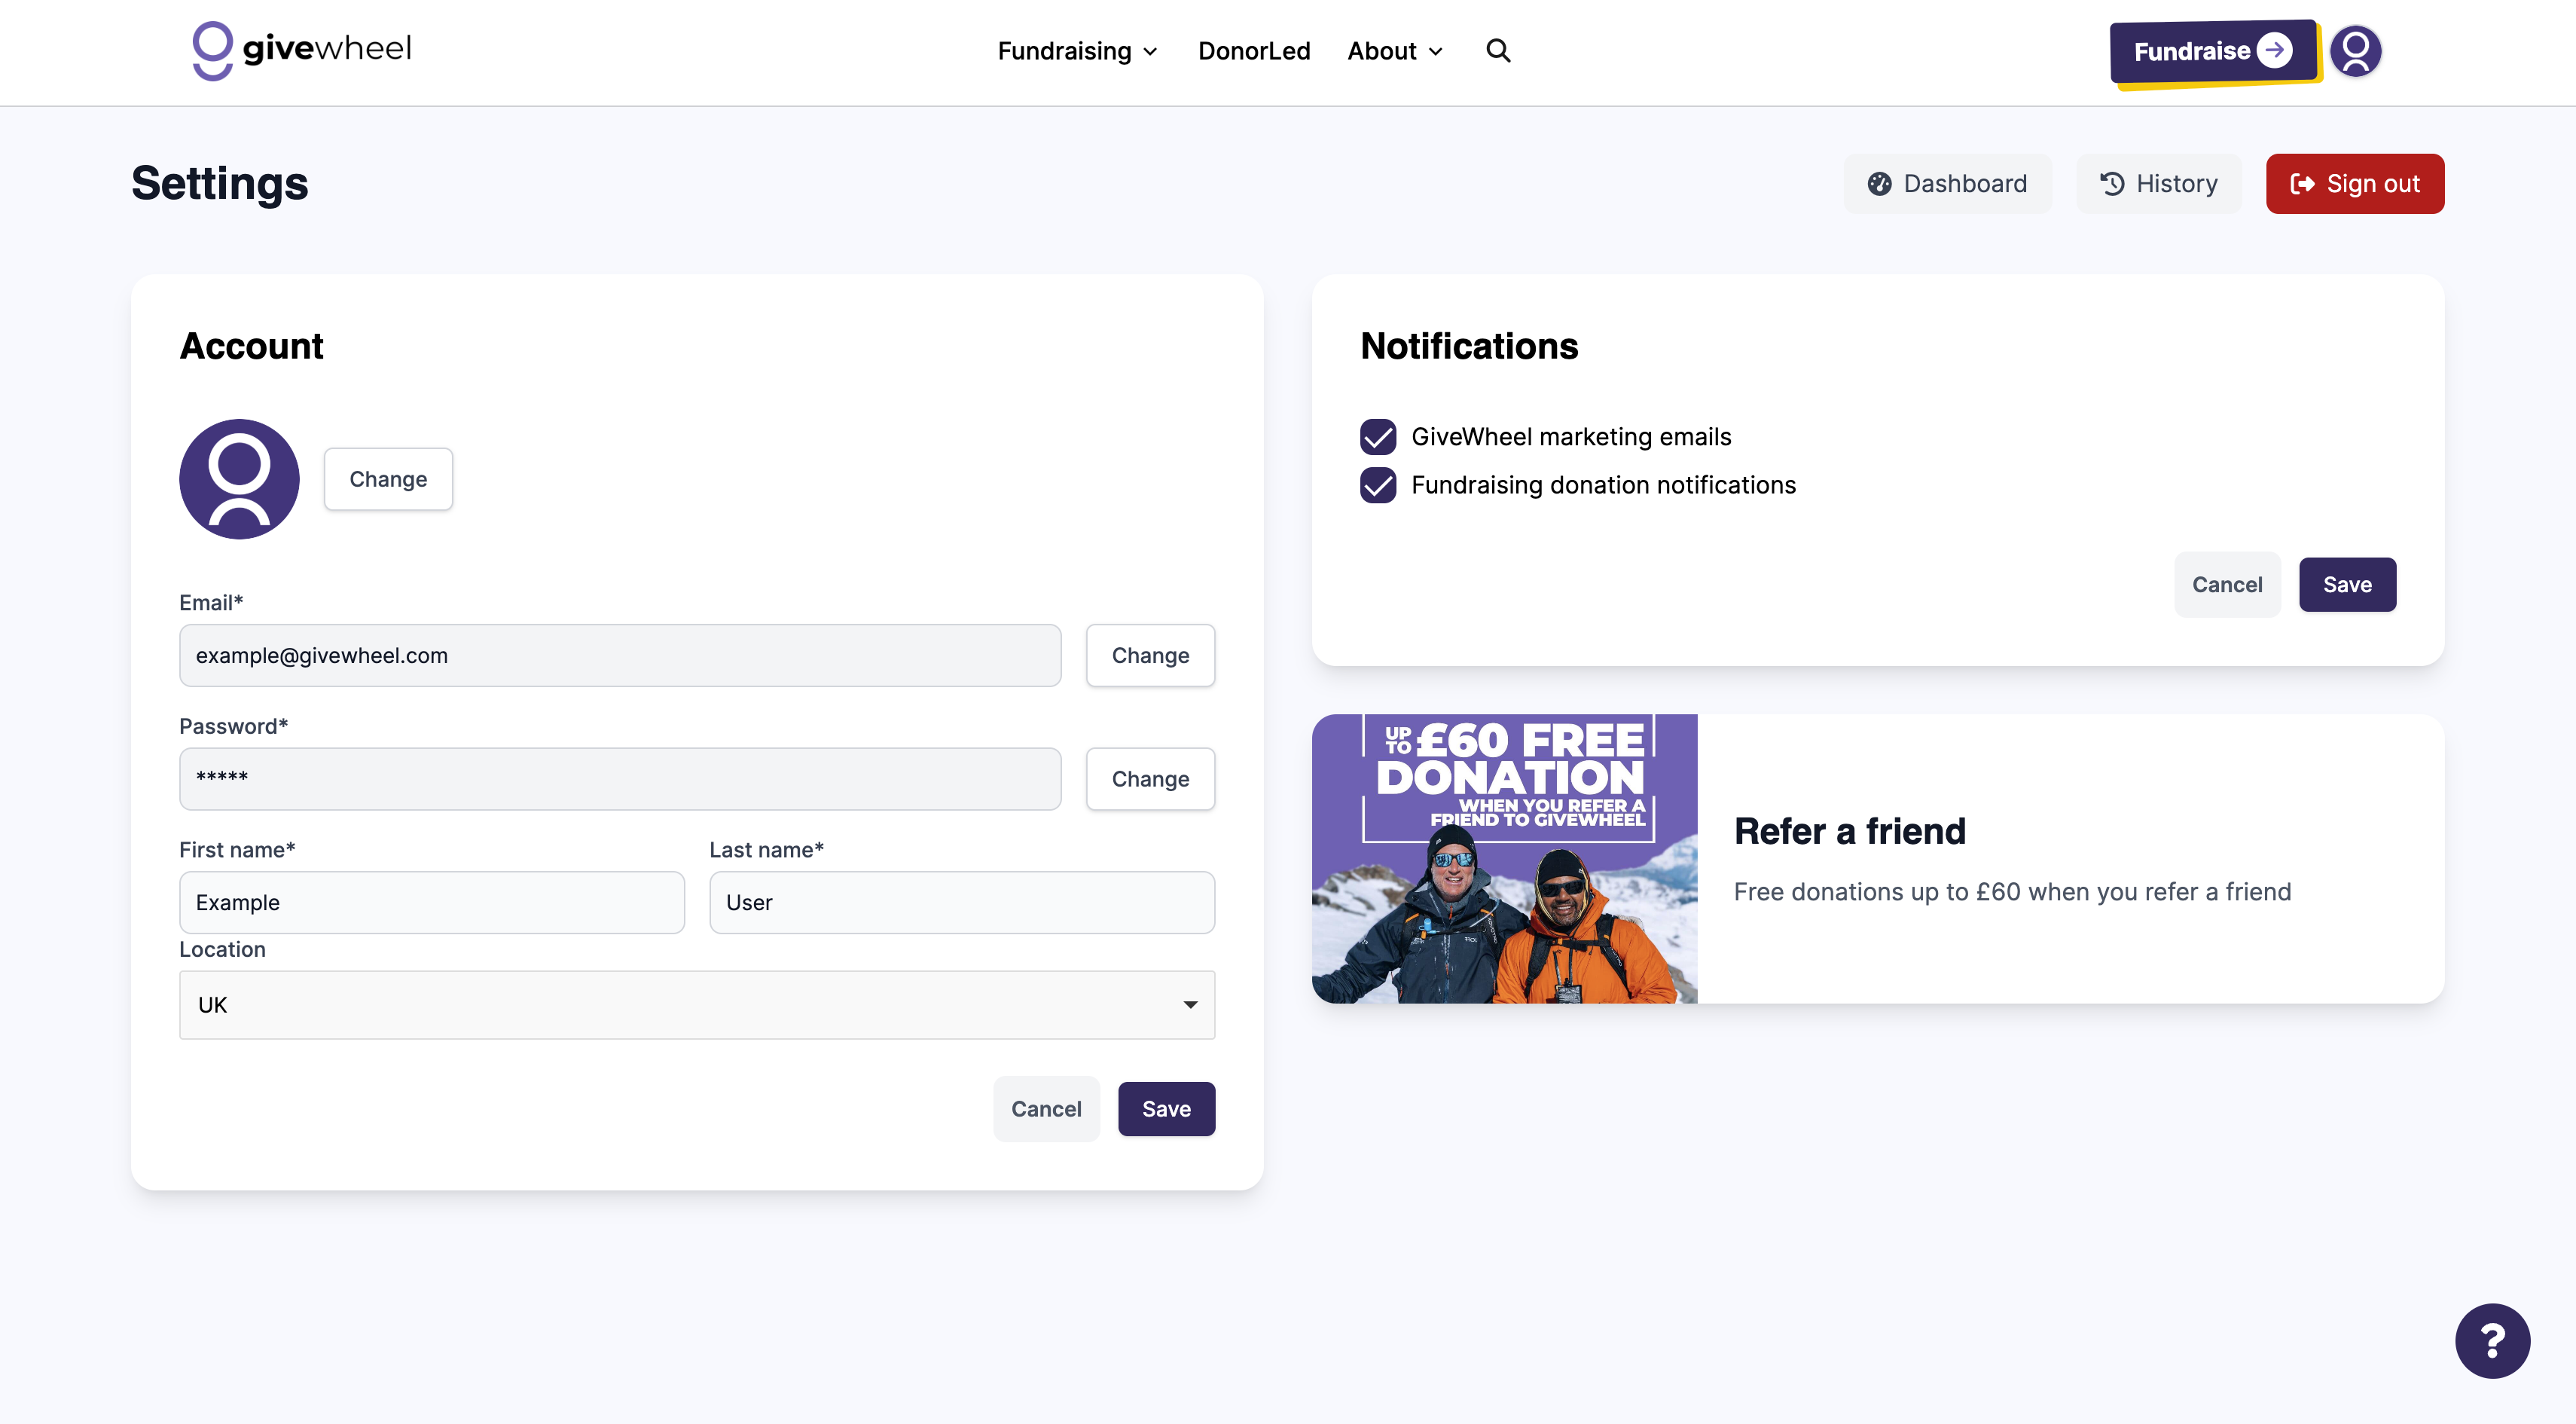The image size is (2576, 1424).
Task: Open History via clock icon button
Action: point(2158,184)
